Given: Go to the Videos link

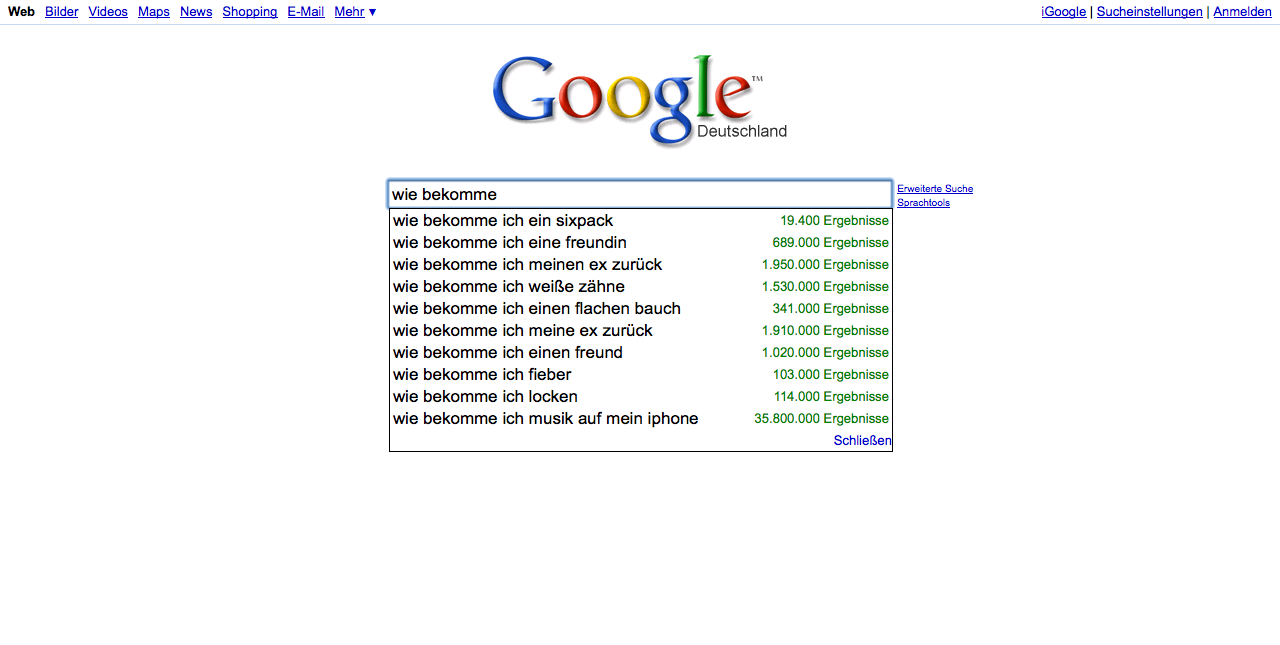Looking at the screenshot, I should (108, 12).
